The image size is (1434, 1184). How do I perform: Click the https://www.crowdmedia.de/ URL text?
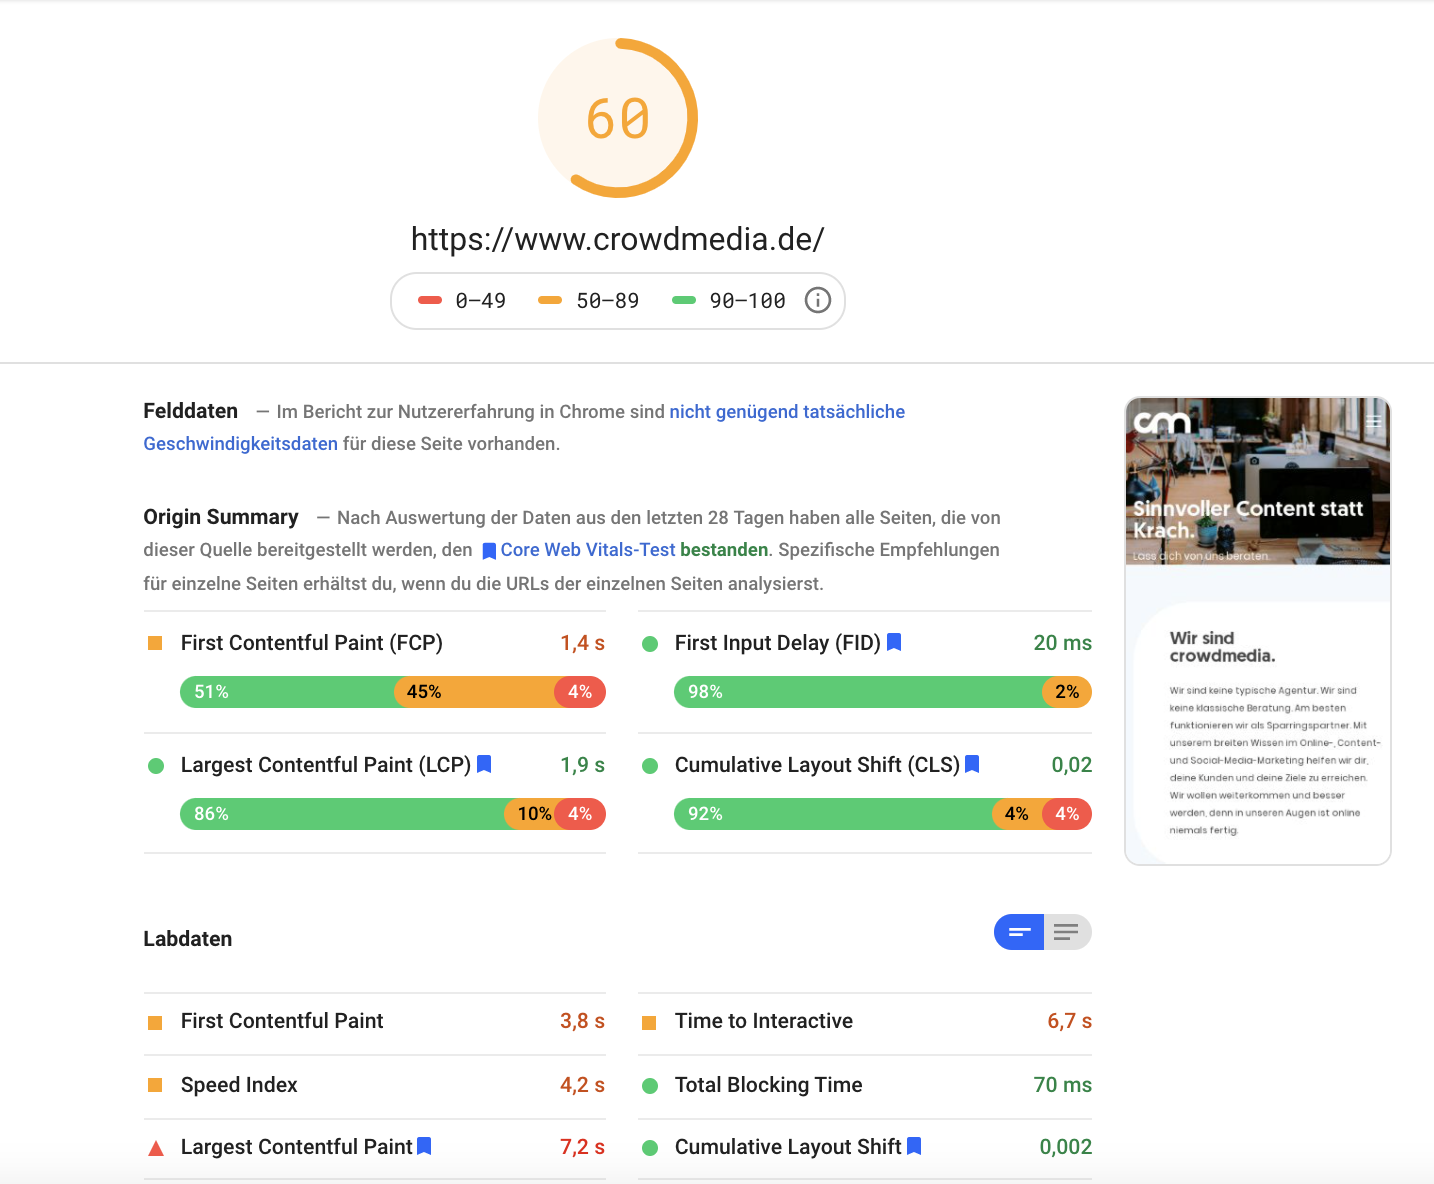618,239
